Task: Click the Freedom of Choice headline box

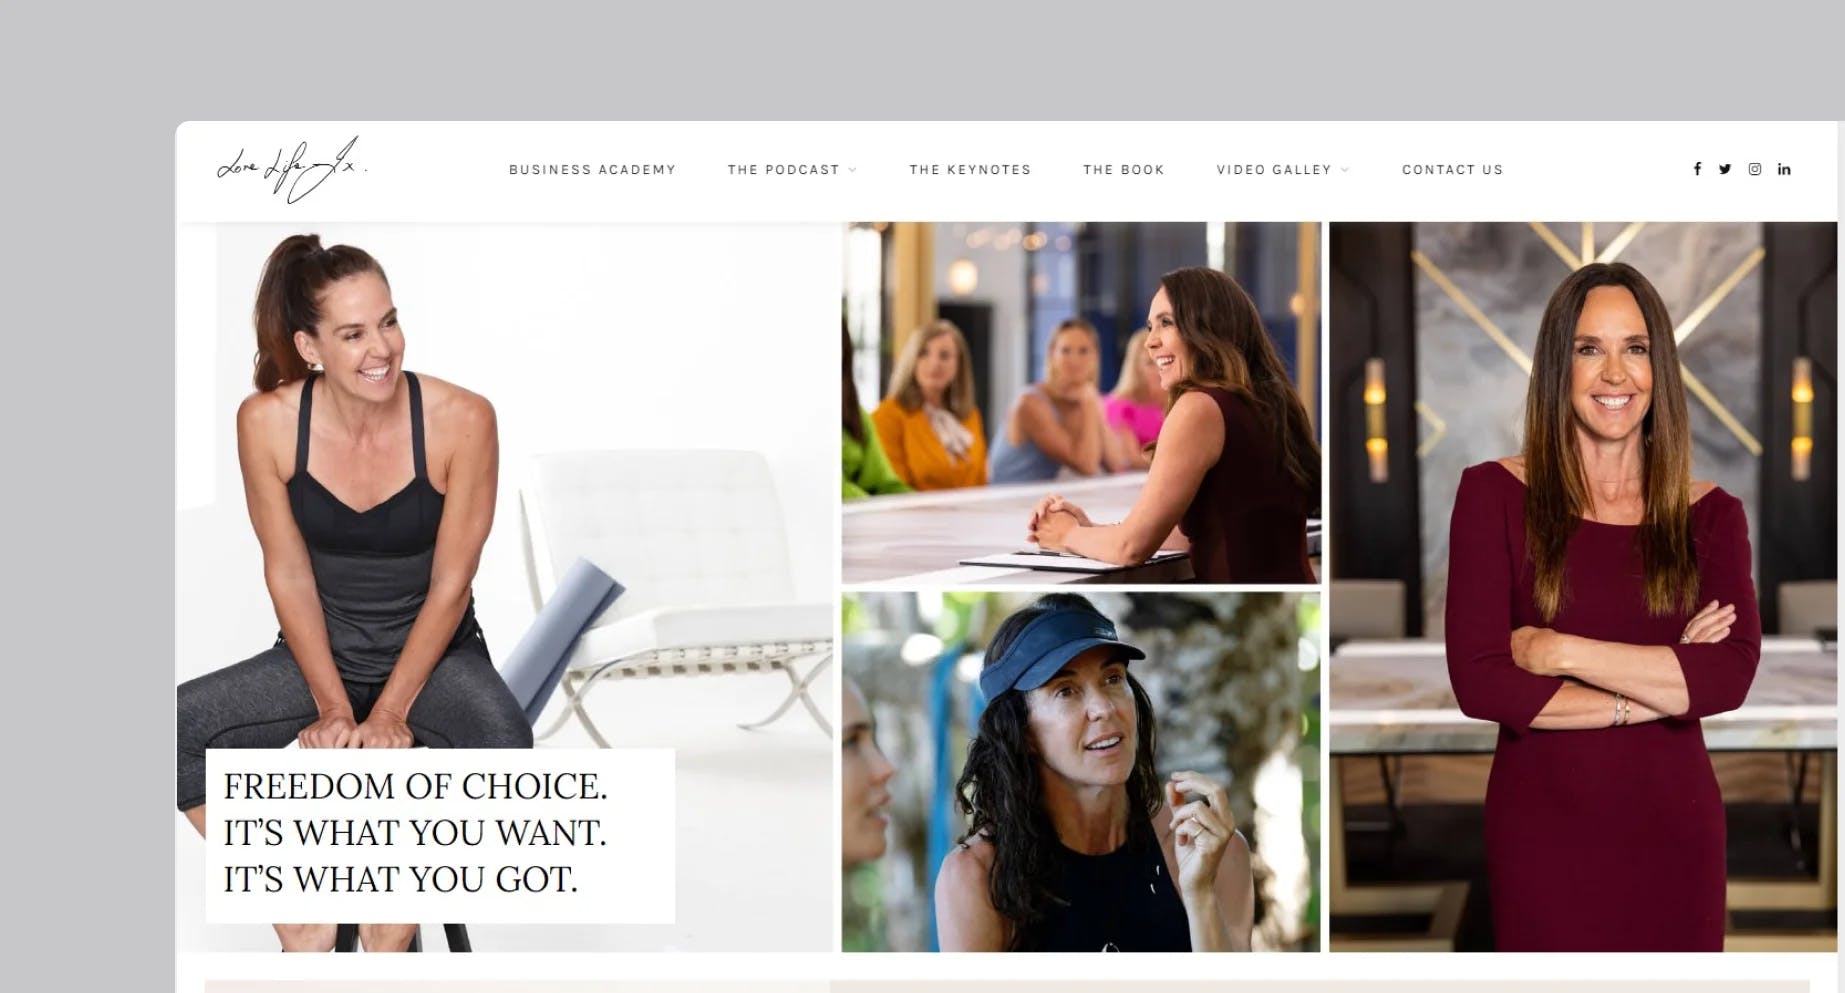Action: (x=440, y=835)
